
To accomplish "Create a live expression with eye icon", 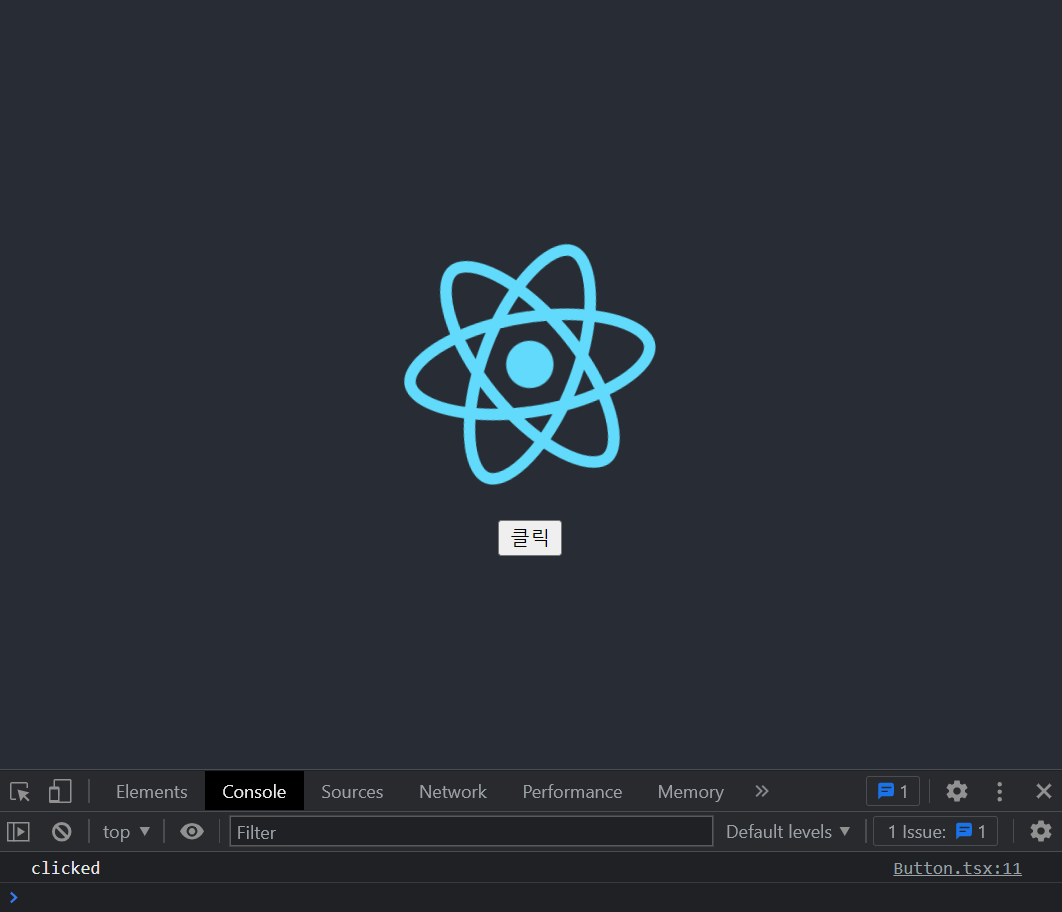I will [192, 831].
